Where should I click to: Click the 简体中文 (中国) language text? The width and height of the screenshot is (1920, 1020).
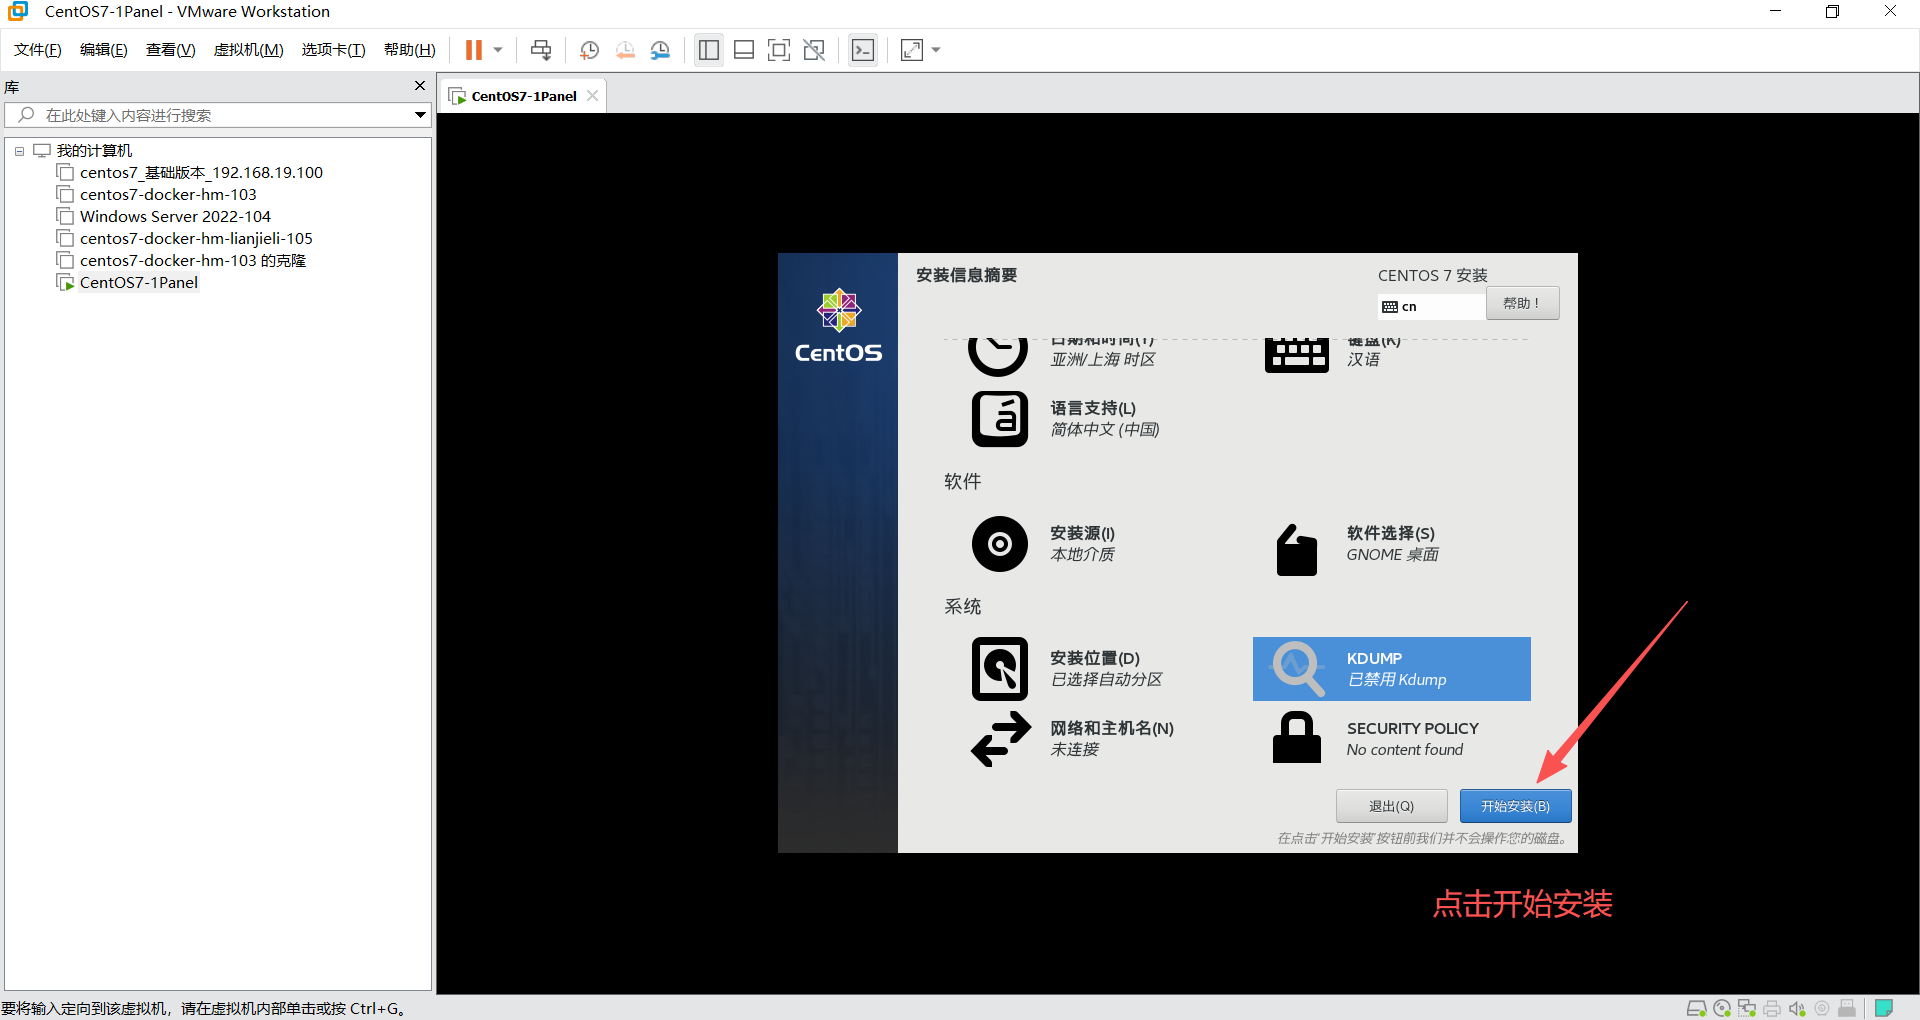[1104, 430]
